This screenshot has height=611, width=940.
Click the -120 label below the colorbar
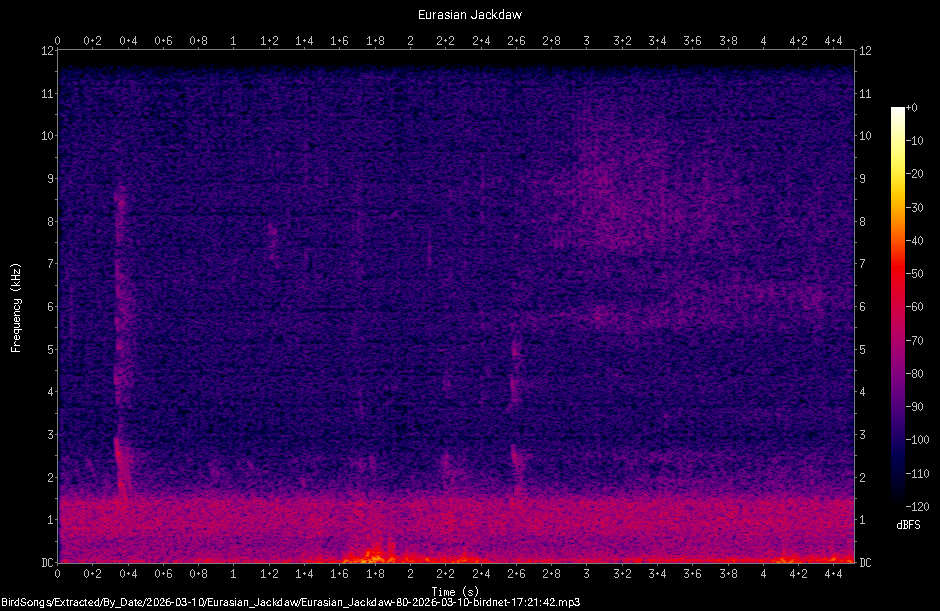tap(918, 507)
